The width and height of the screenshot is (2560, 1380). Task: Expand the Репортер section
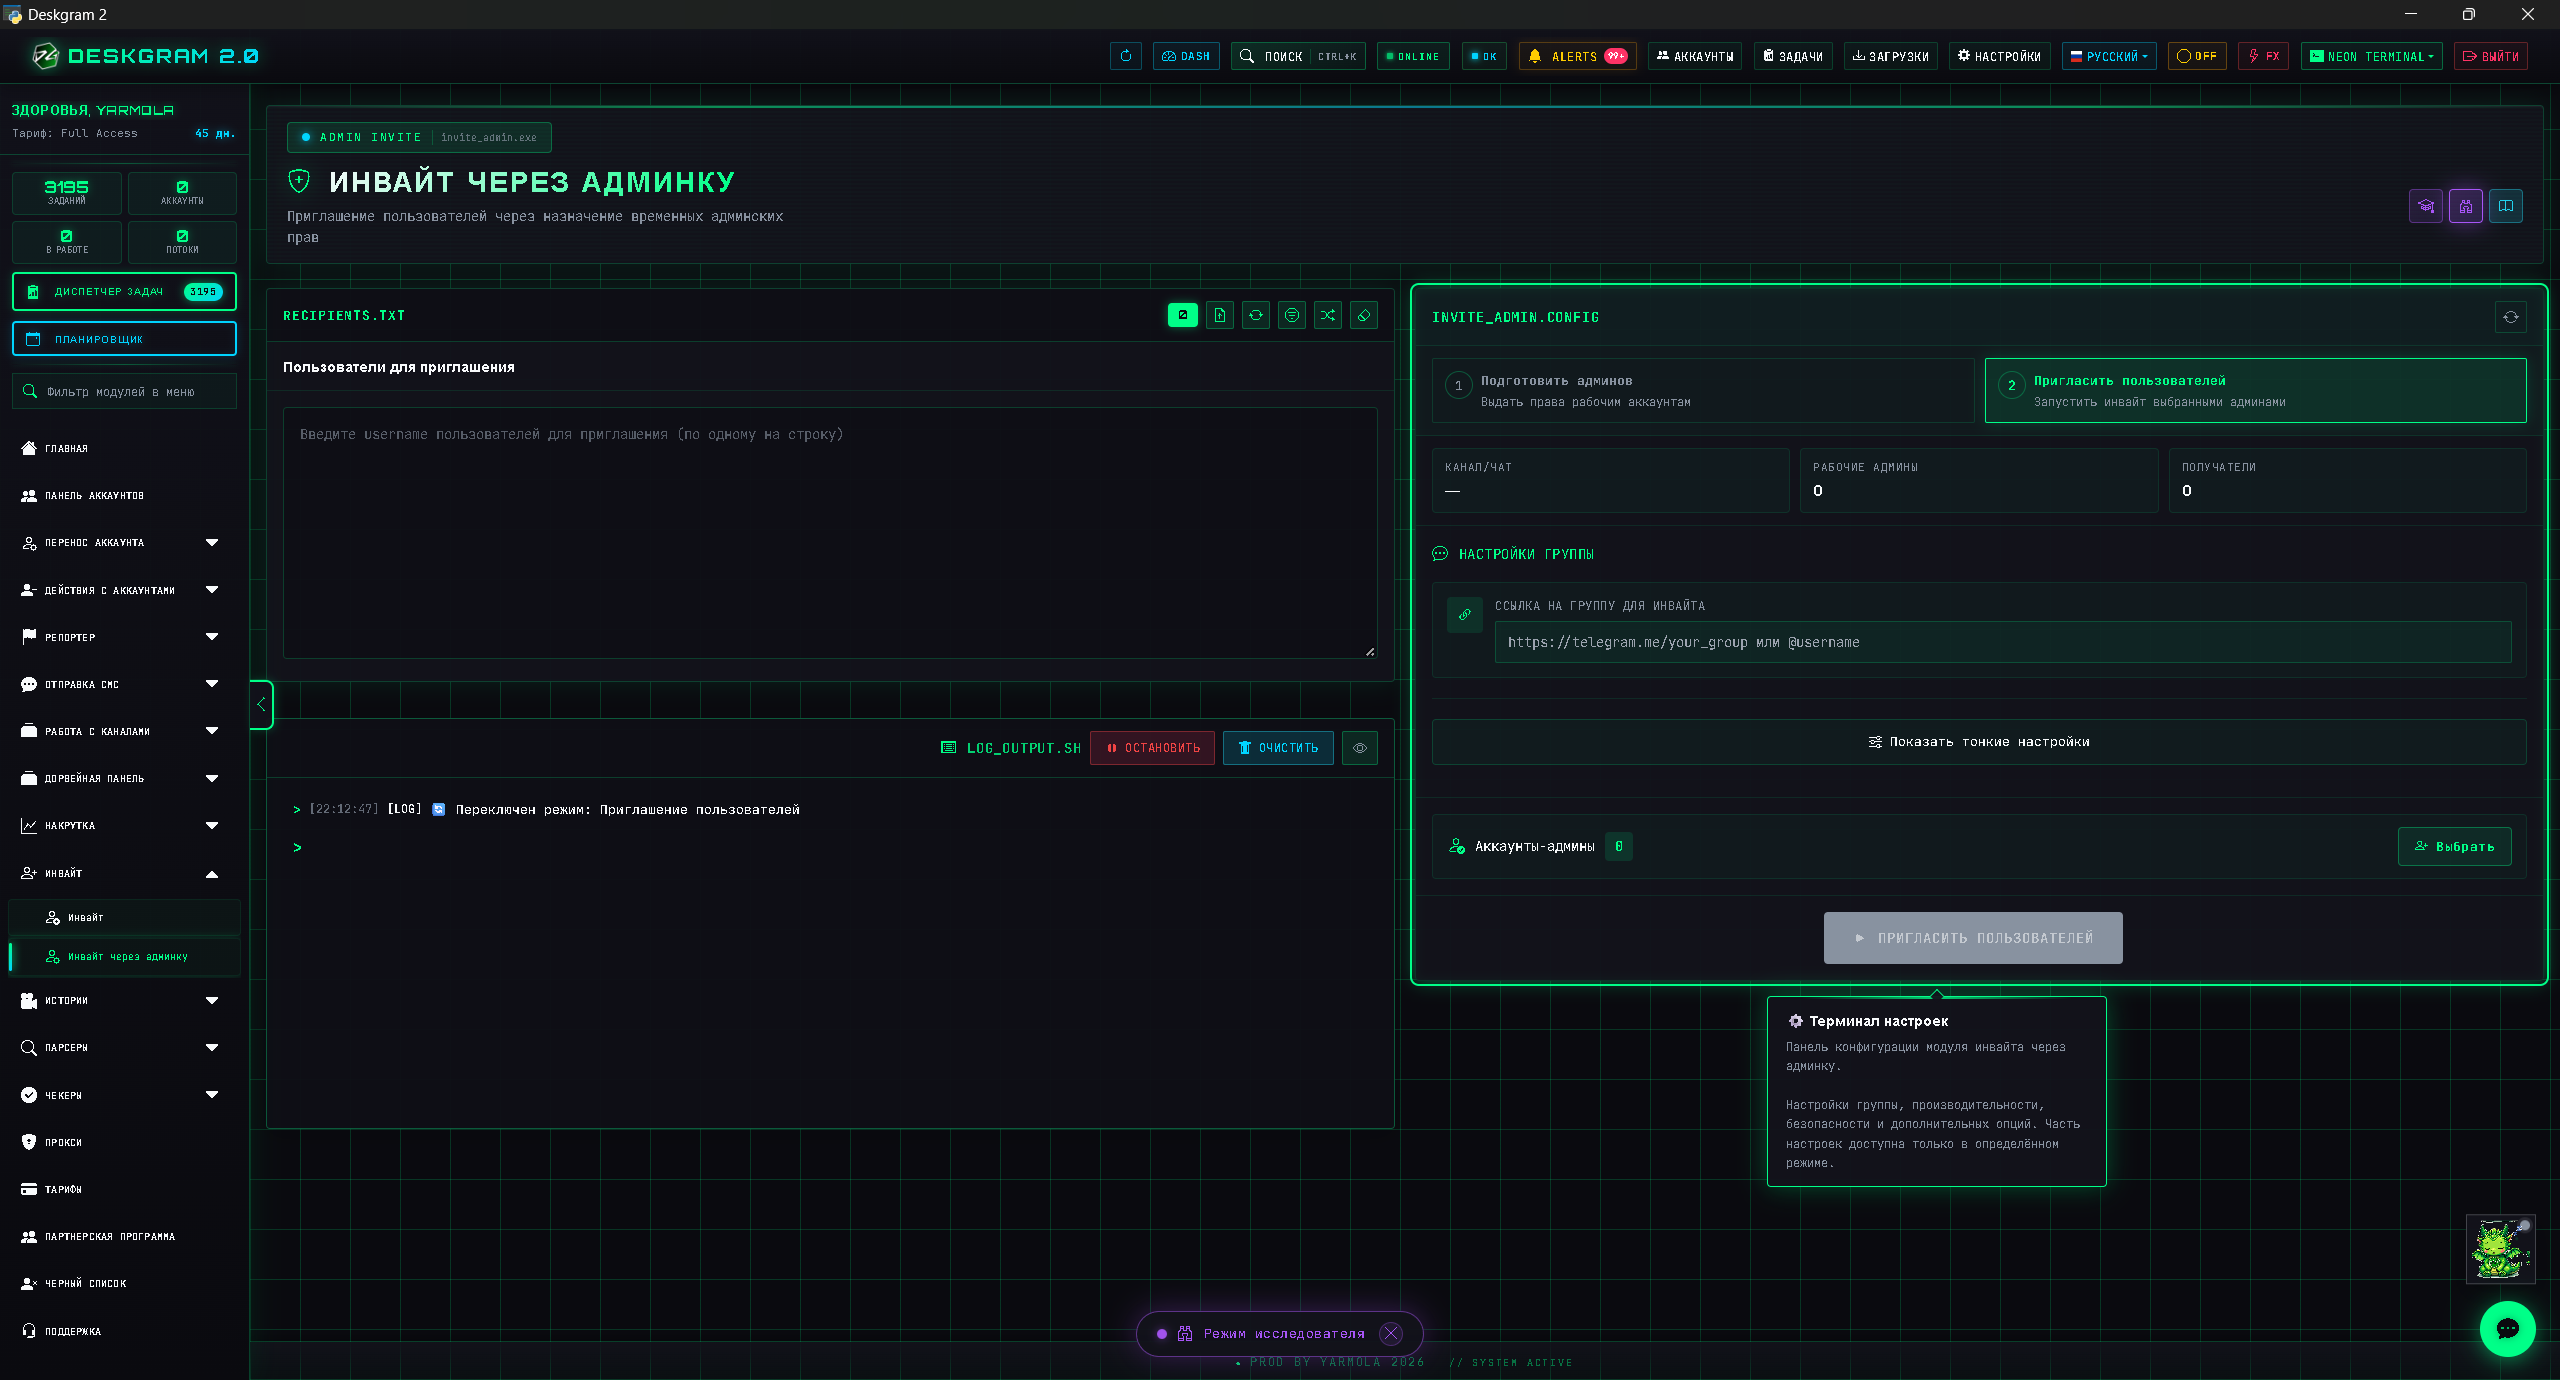point(125,637)
